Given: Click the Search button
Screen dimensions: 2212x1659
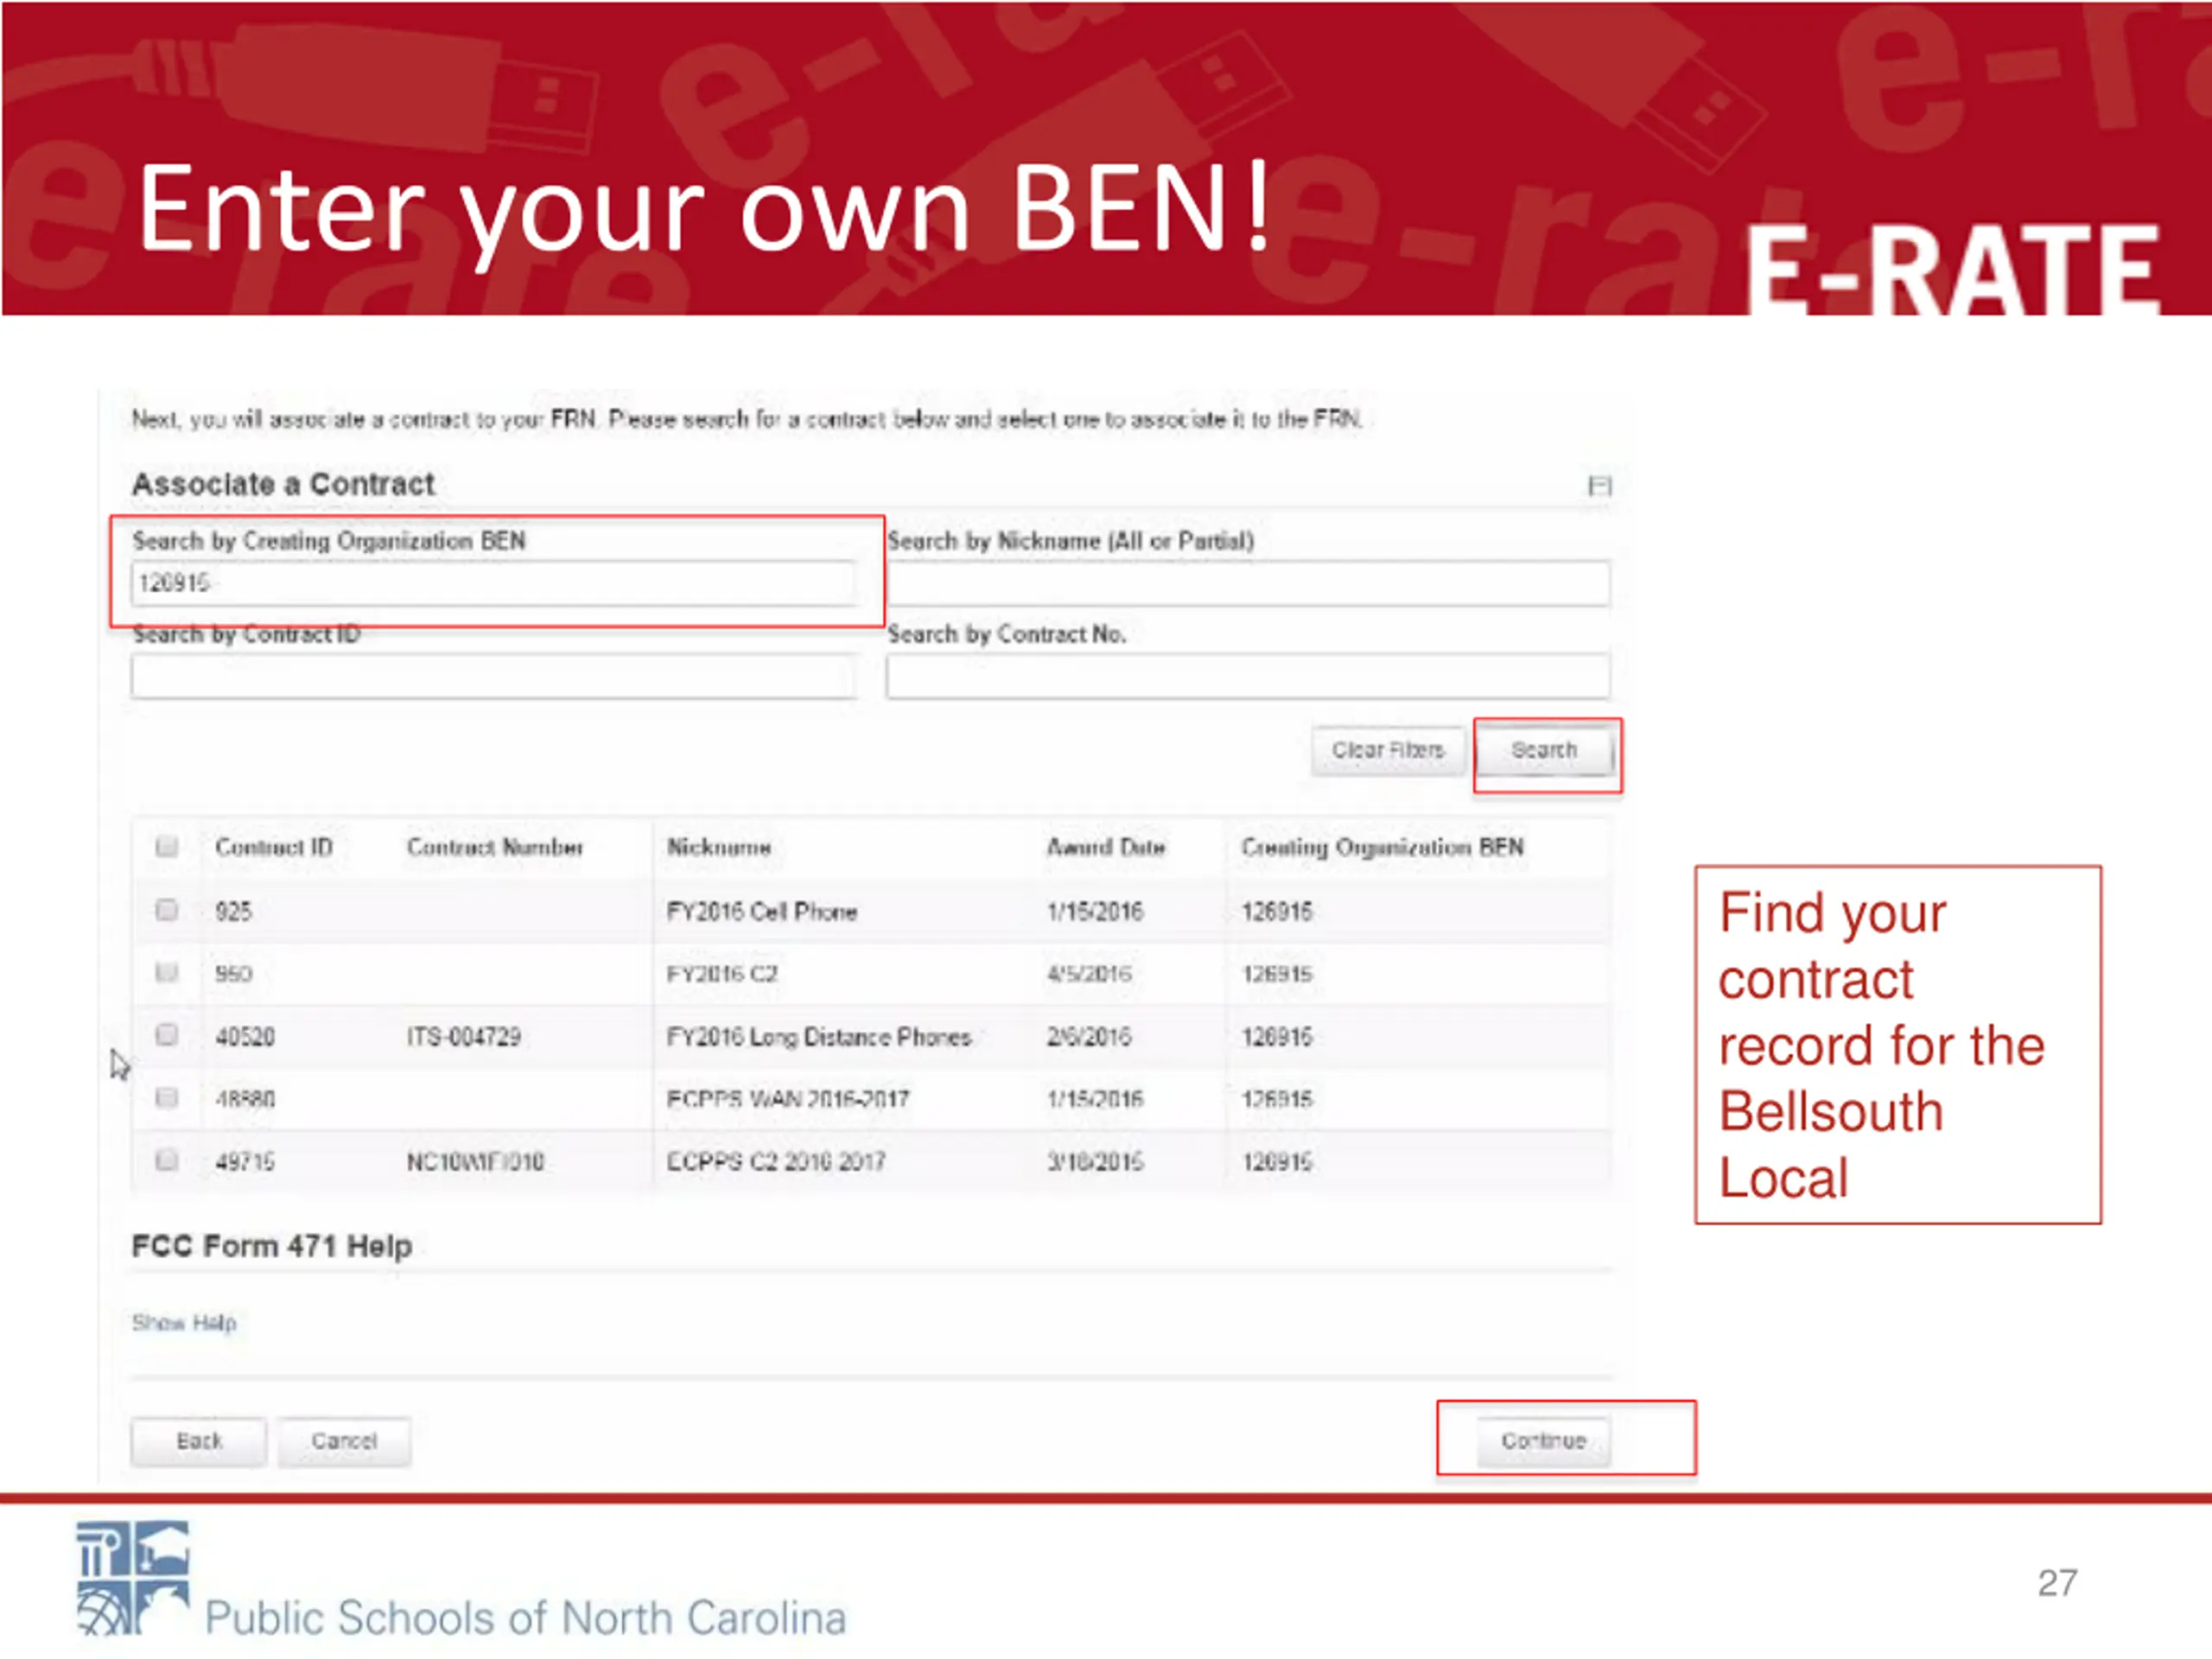Looking at the screenshot, I should (x=1544, y=750).
